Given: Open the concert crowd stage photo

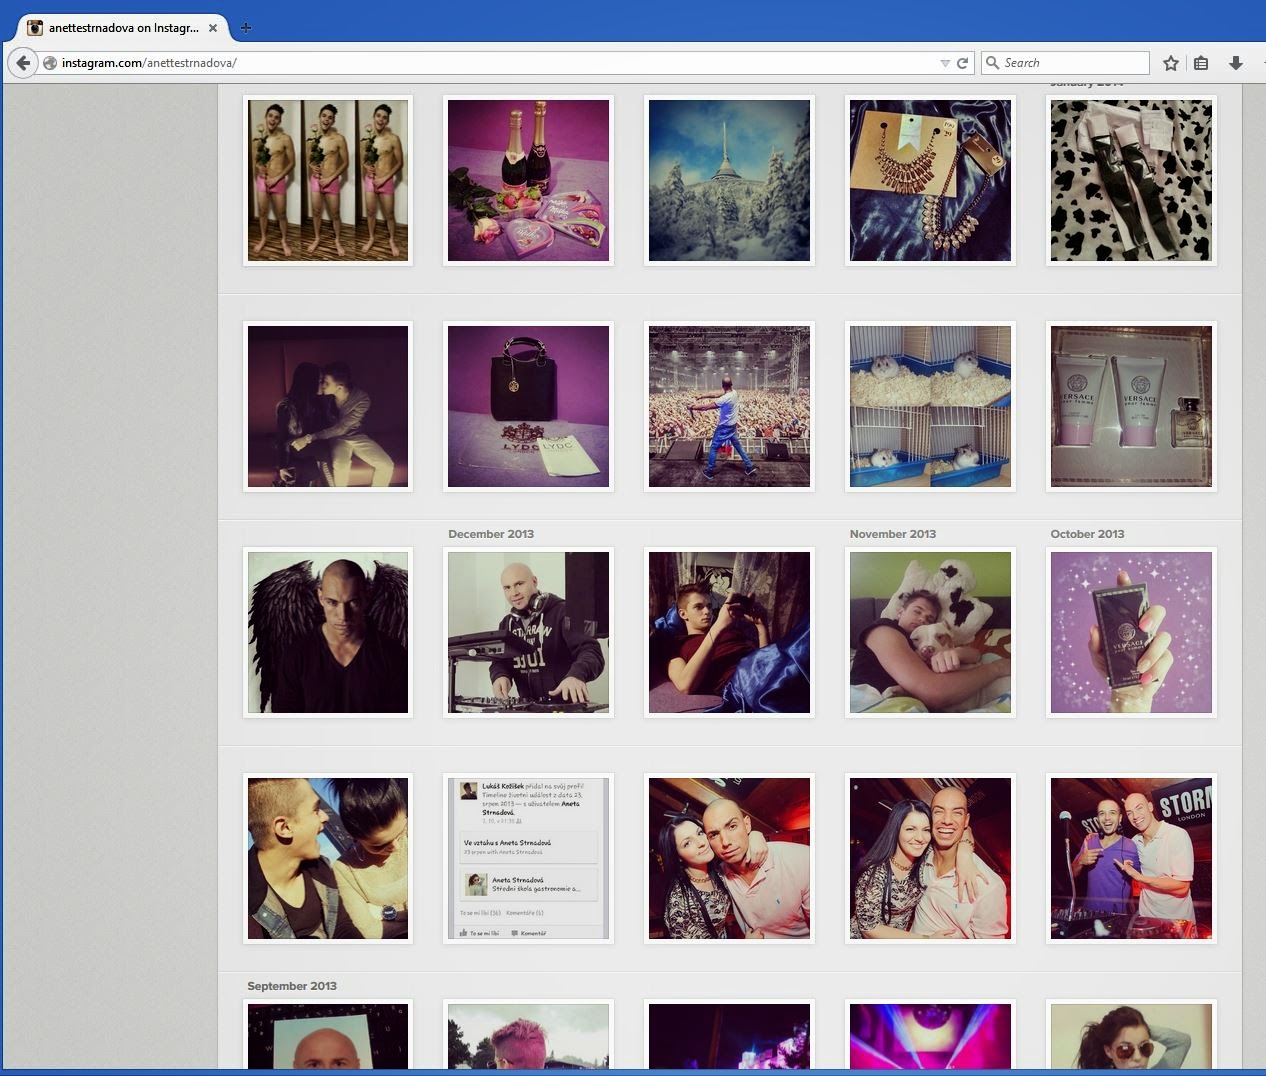Looking at the screenshot, I should [729, 406].
